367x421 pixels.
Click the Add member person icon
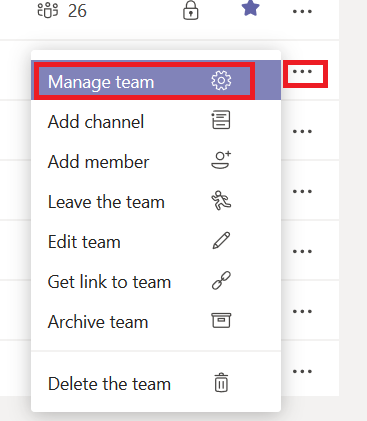pyautogui.click(x=221, y=160)
